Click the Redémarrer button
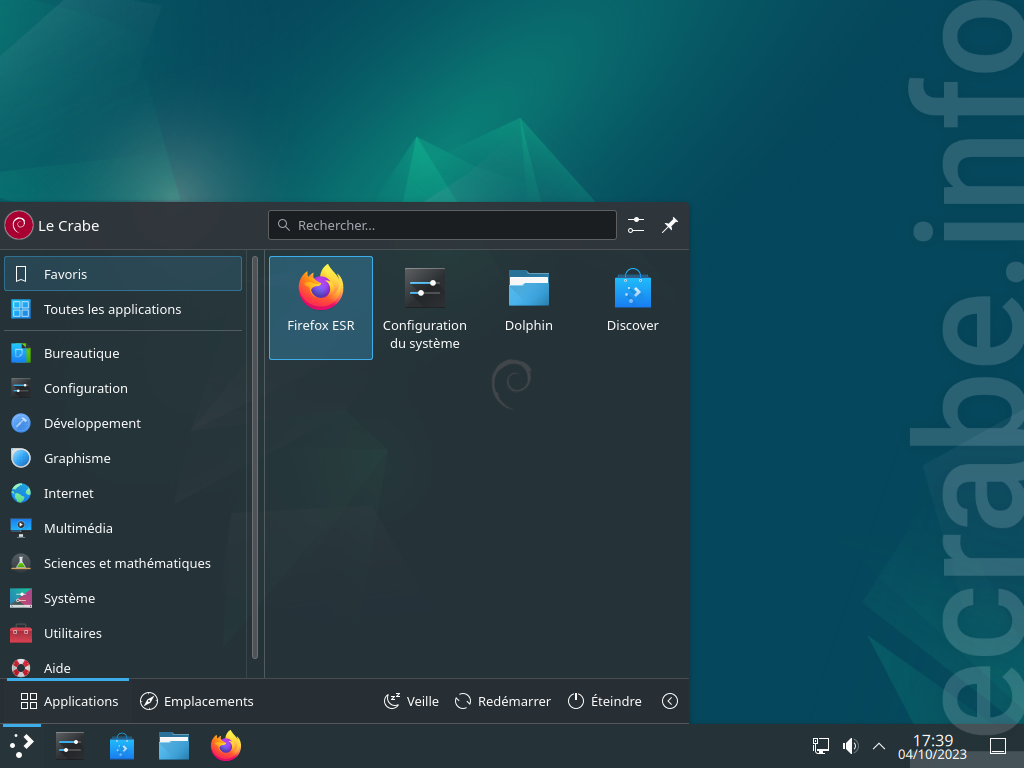Image resolution: width=1024 pixels, height=768 pixels. click(x=502, y=701)
